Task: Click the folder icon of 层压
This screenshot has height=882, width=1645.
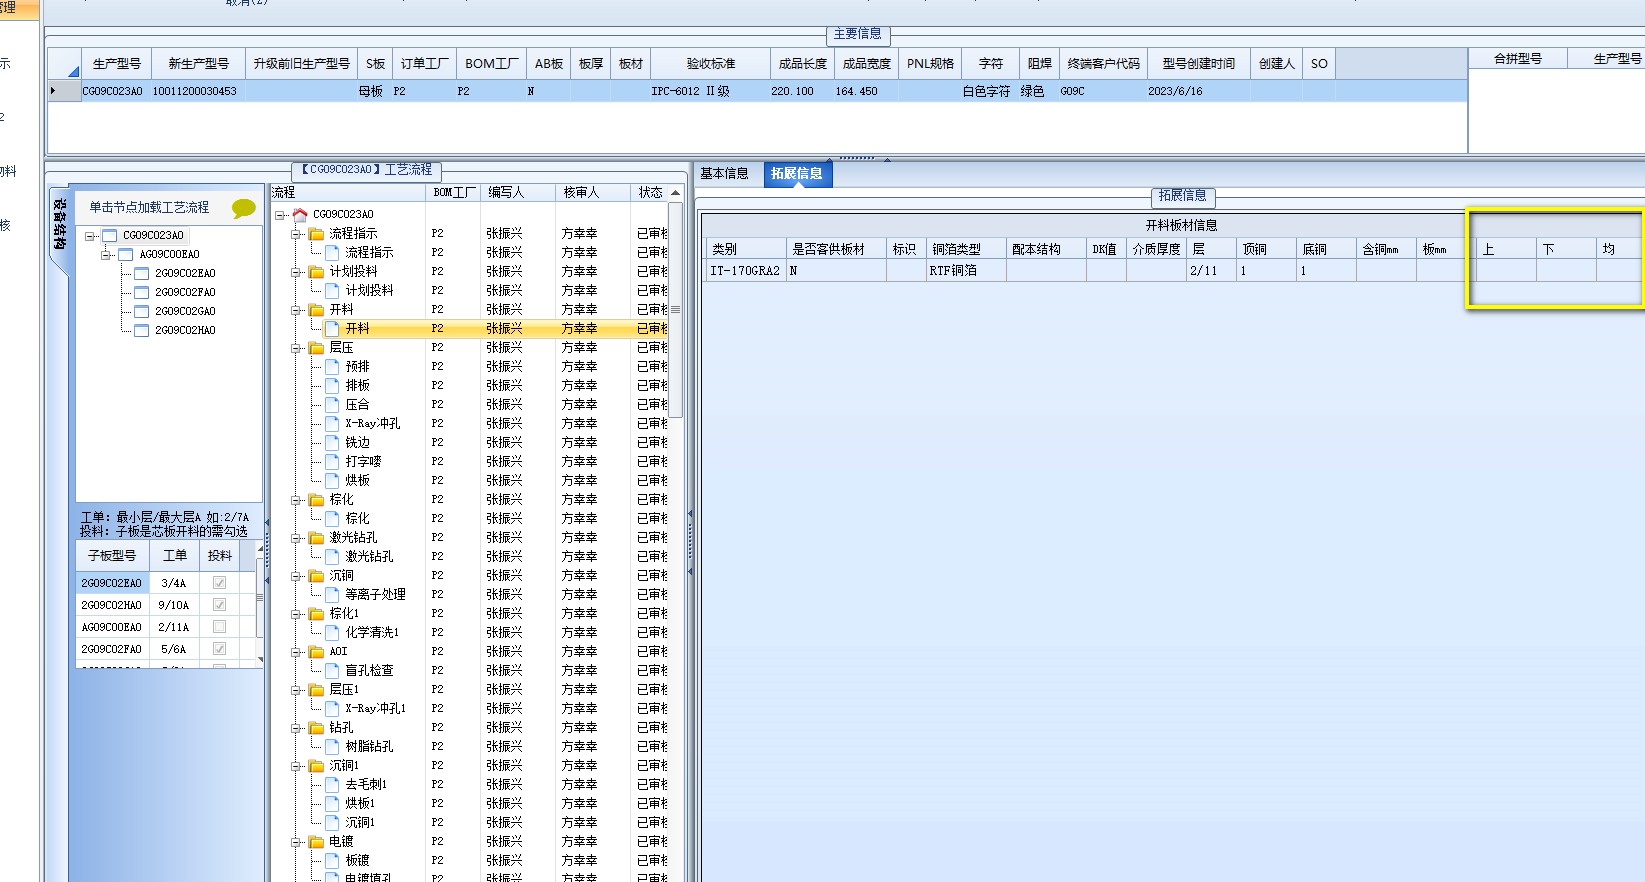Action: tap(316, 347)
